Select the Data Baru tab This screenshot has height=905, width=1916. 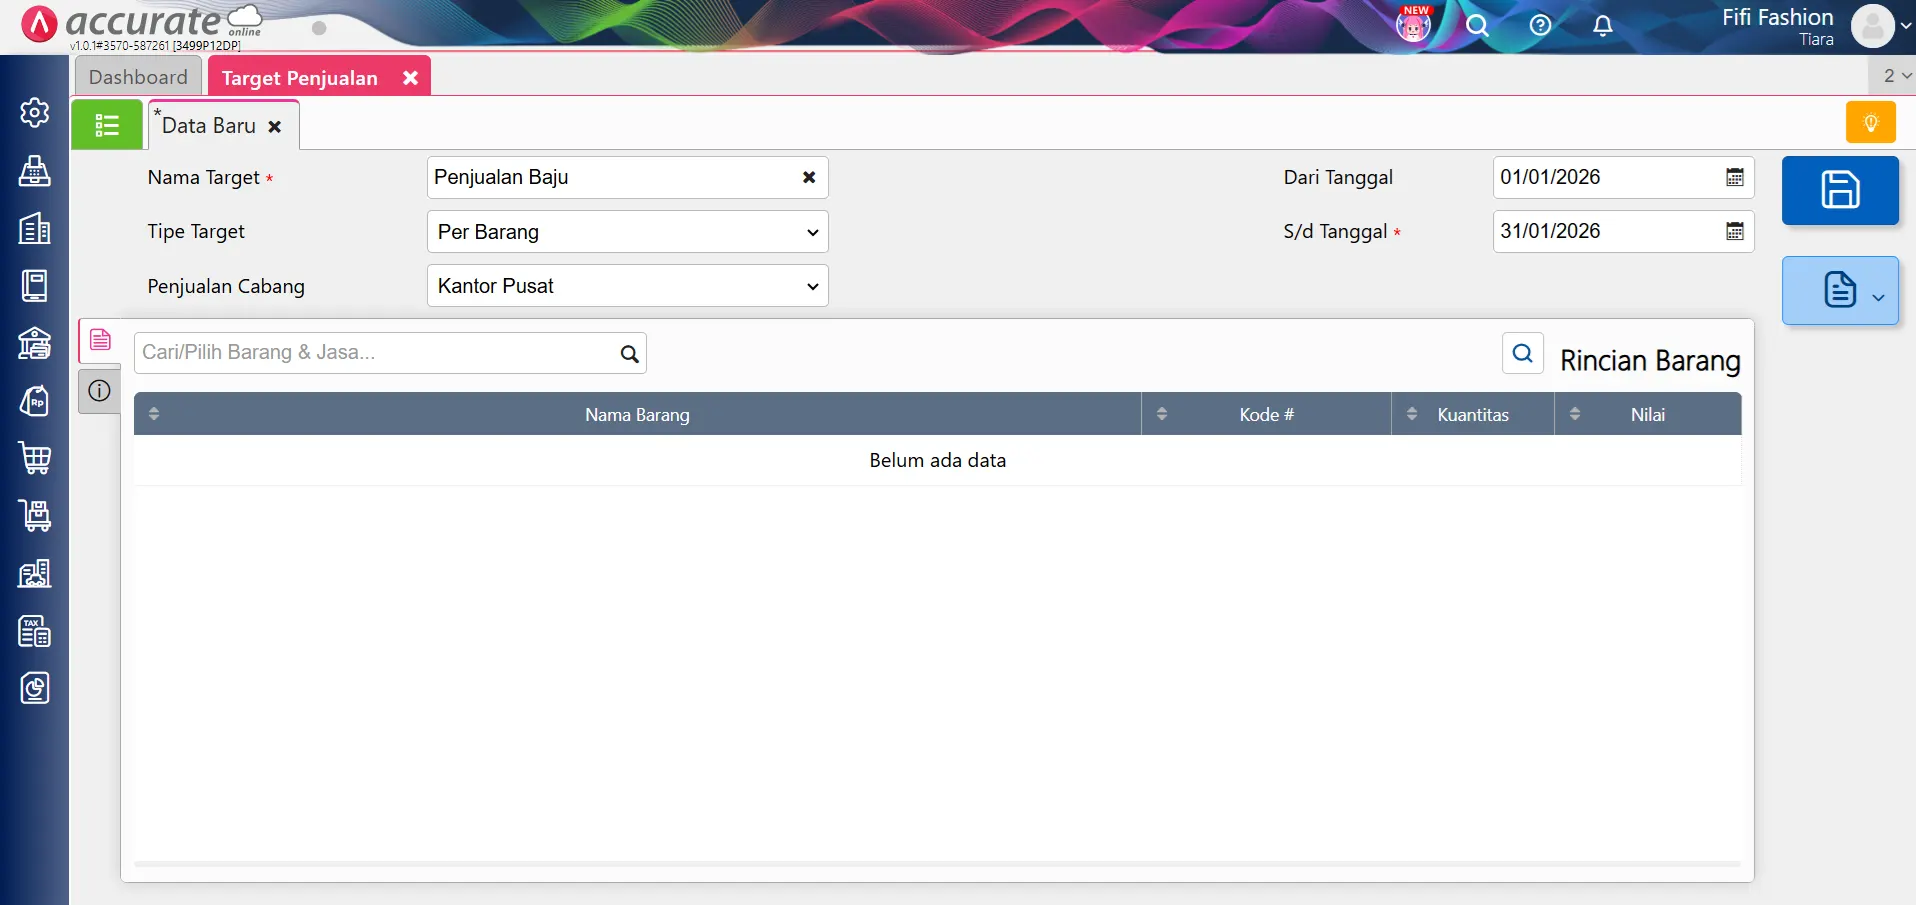point(208,125)
